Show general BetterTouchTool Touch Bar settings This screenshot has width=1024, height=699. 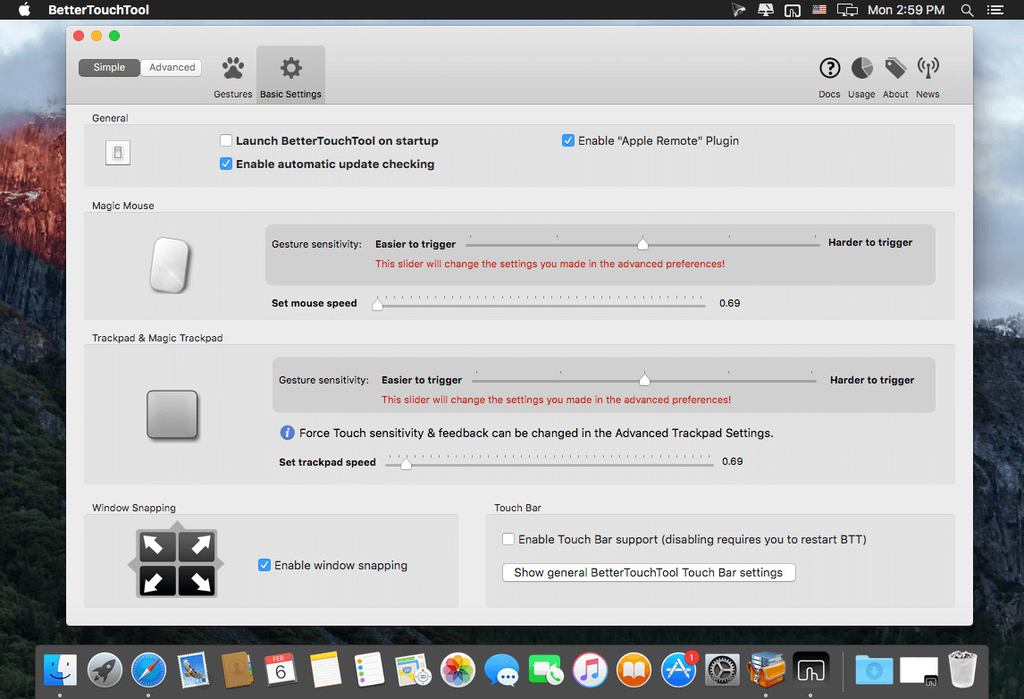point(648,572)
